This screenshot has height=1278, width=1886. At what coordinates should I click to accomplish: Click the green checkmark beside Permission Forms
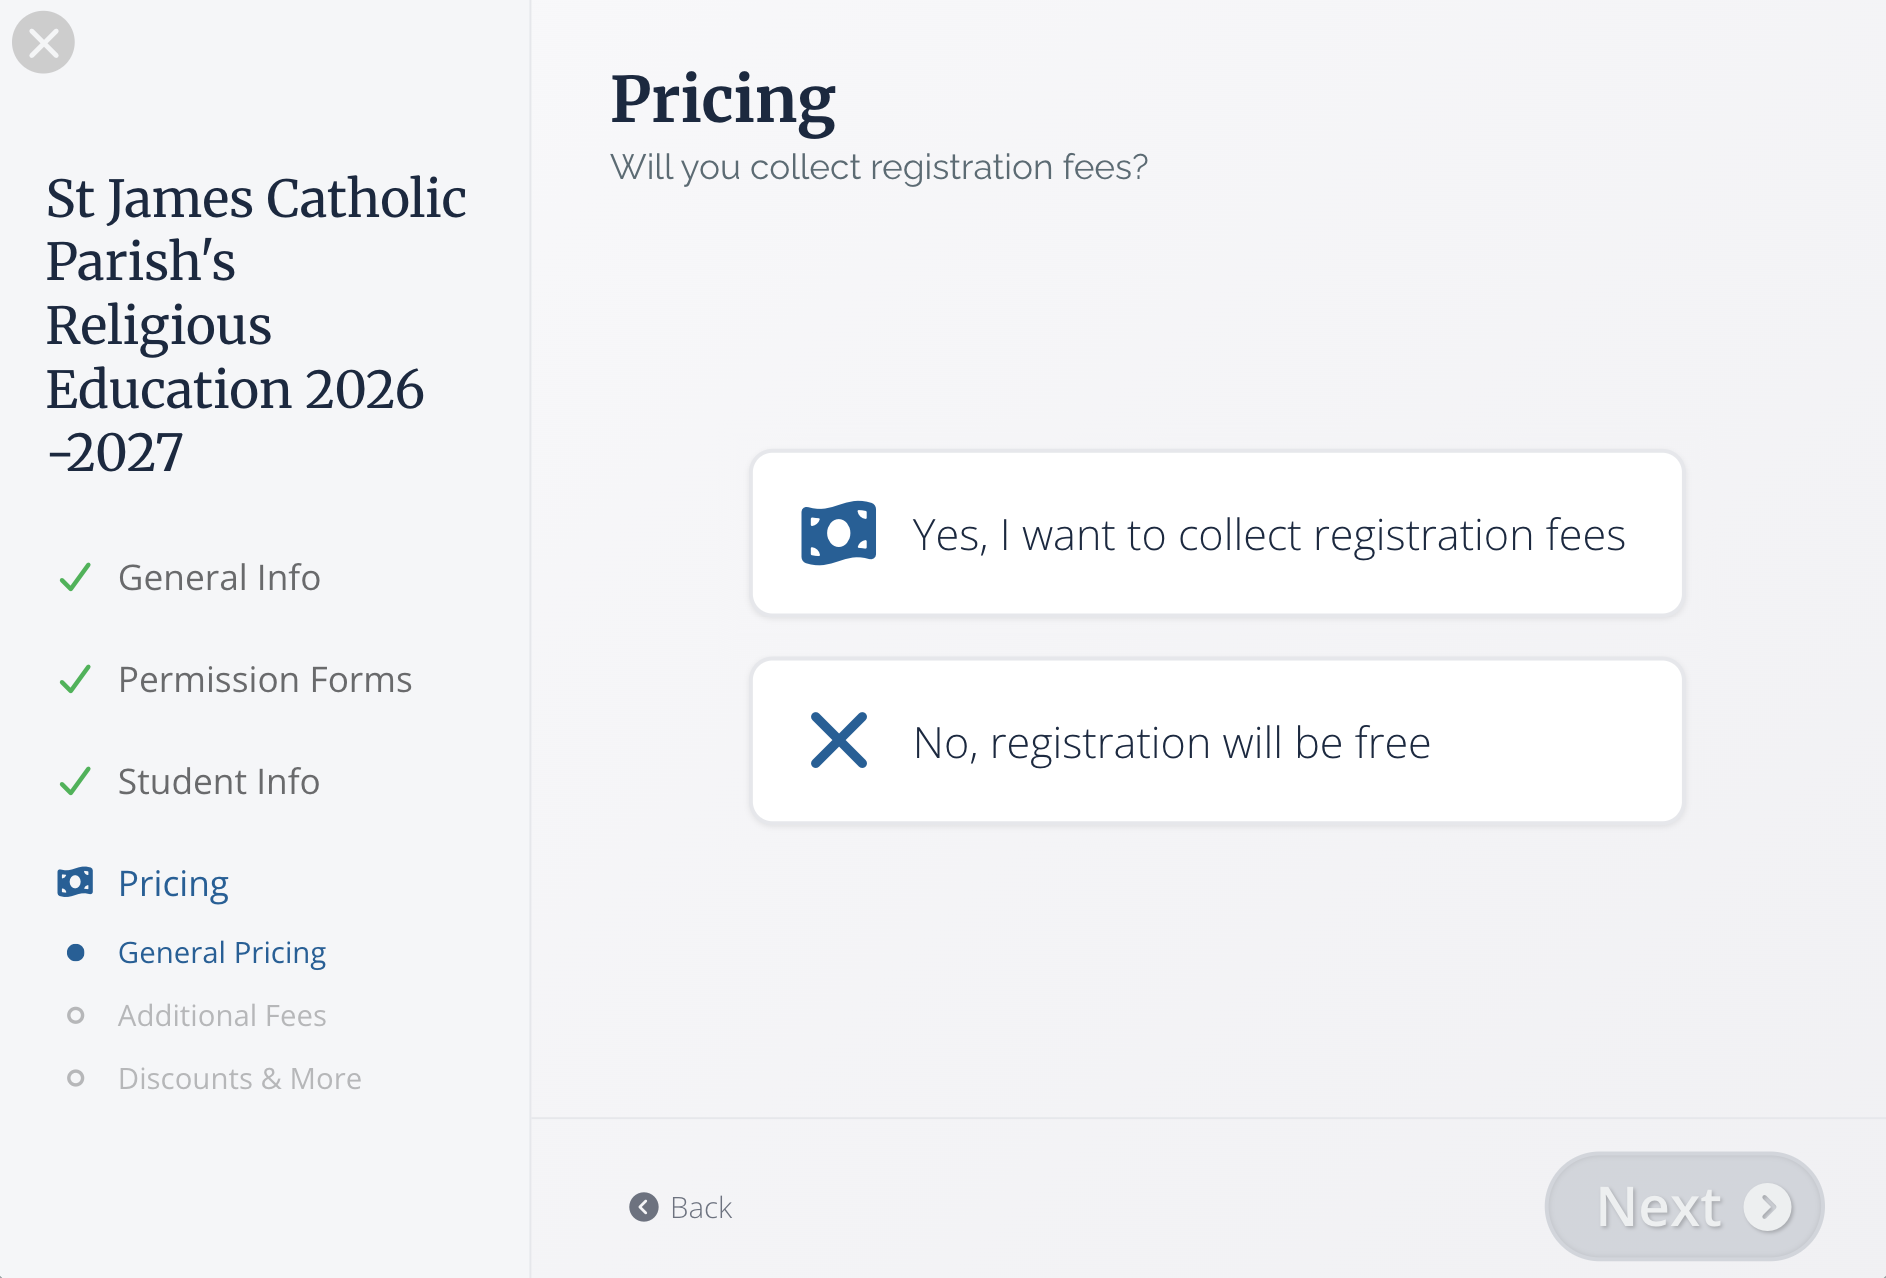click(75, 679)
